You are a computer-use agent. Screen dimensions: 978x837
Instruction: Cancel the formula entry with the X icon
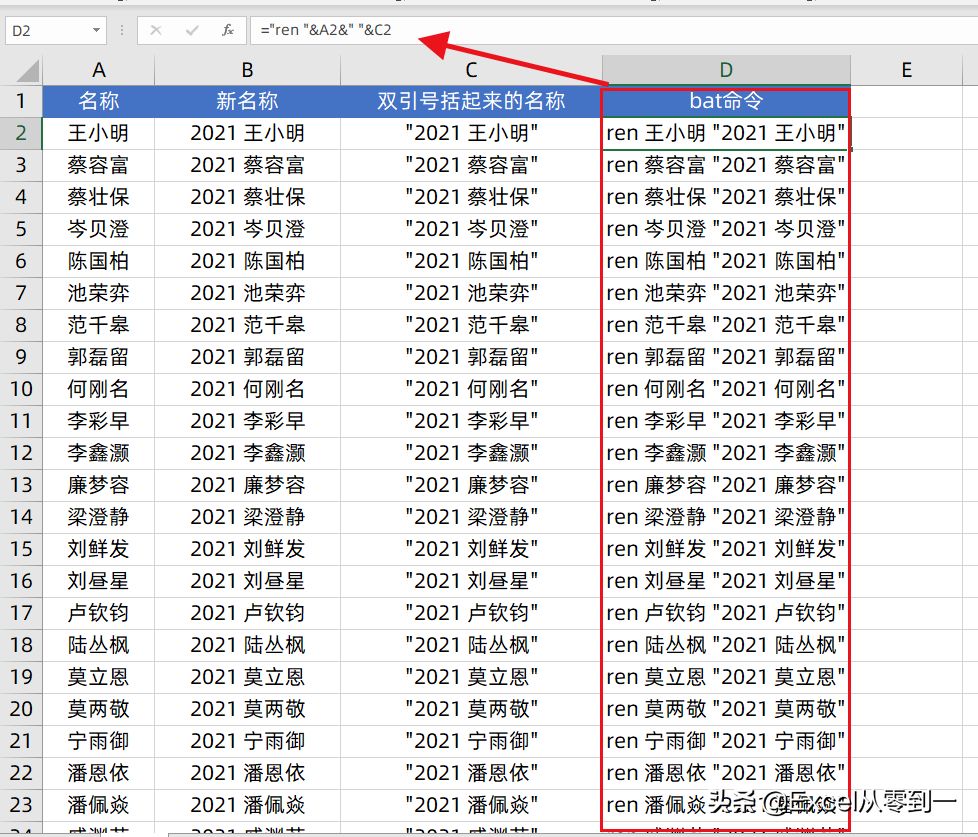[156, 30]
